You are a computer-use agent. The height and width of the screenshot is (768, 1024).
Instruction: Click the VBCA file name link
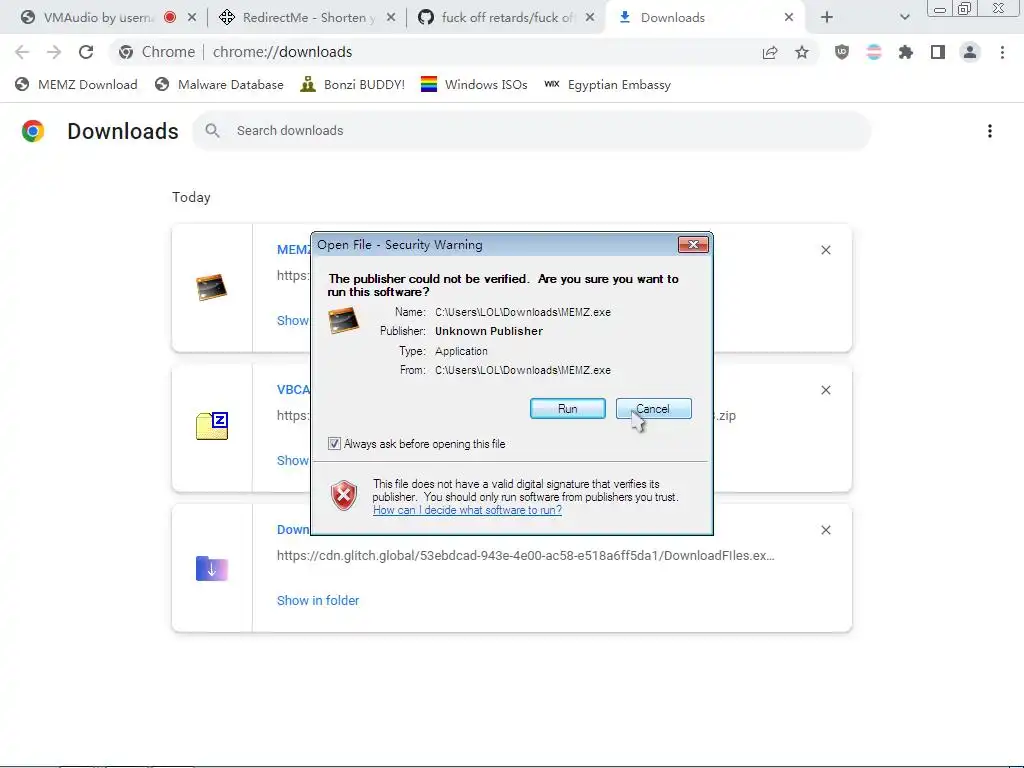[x=293, y=390]
